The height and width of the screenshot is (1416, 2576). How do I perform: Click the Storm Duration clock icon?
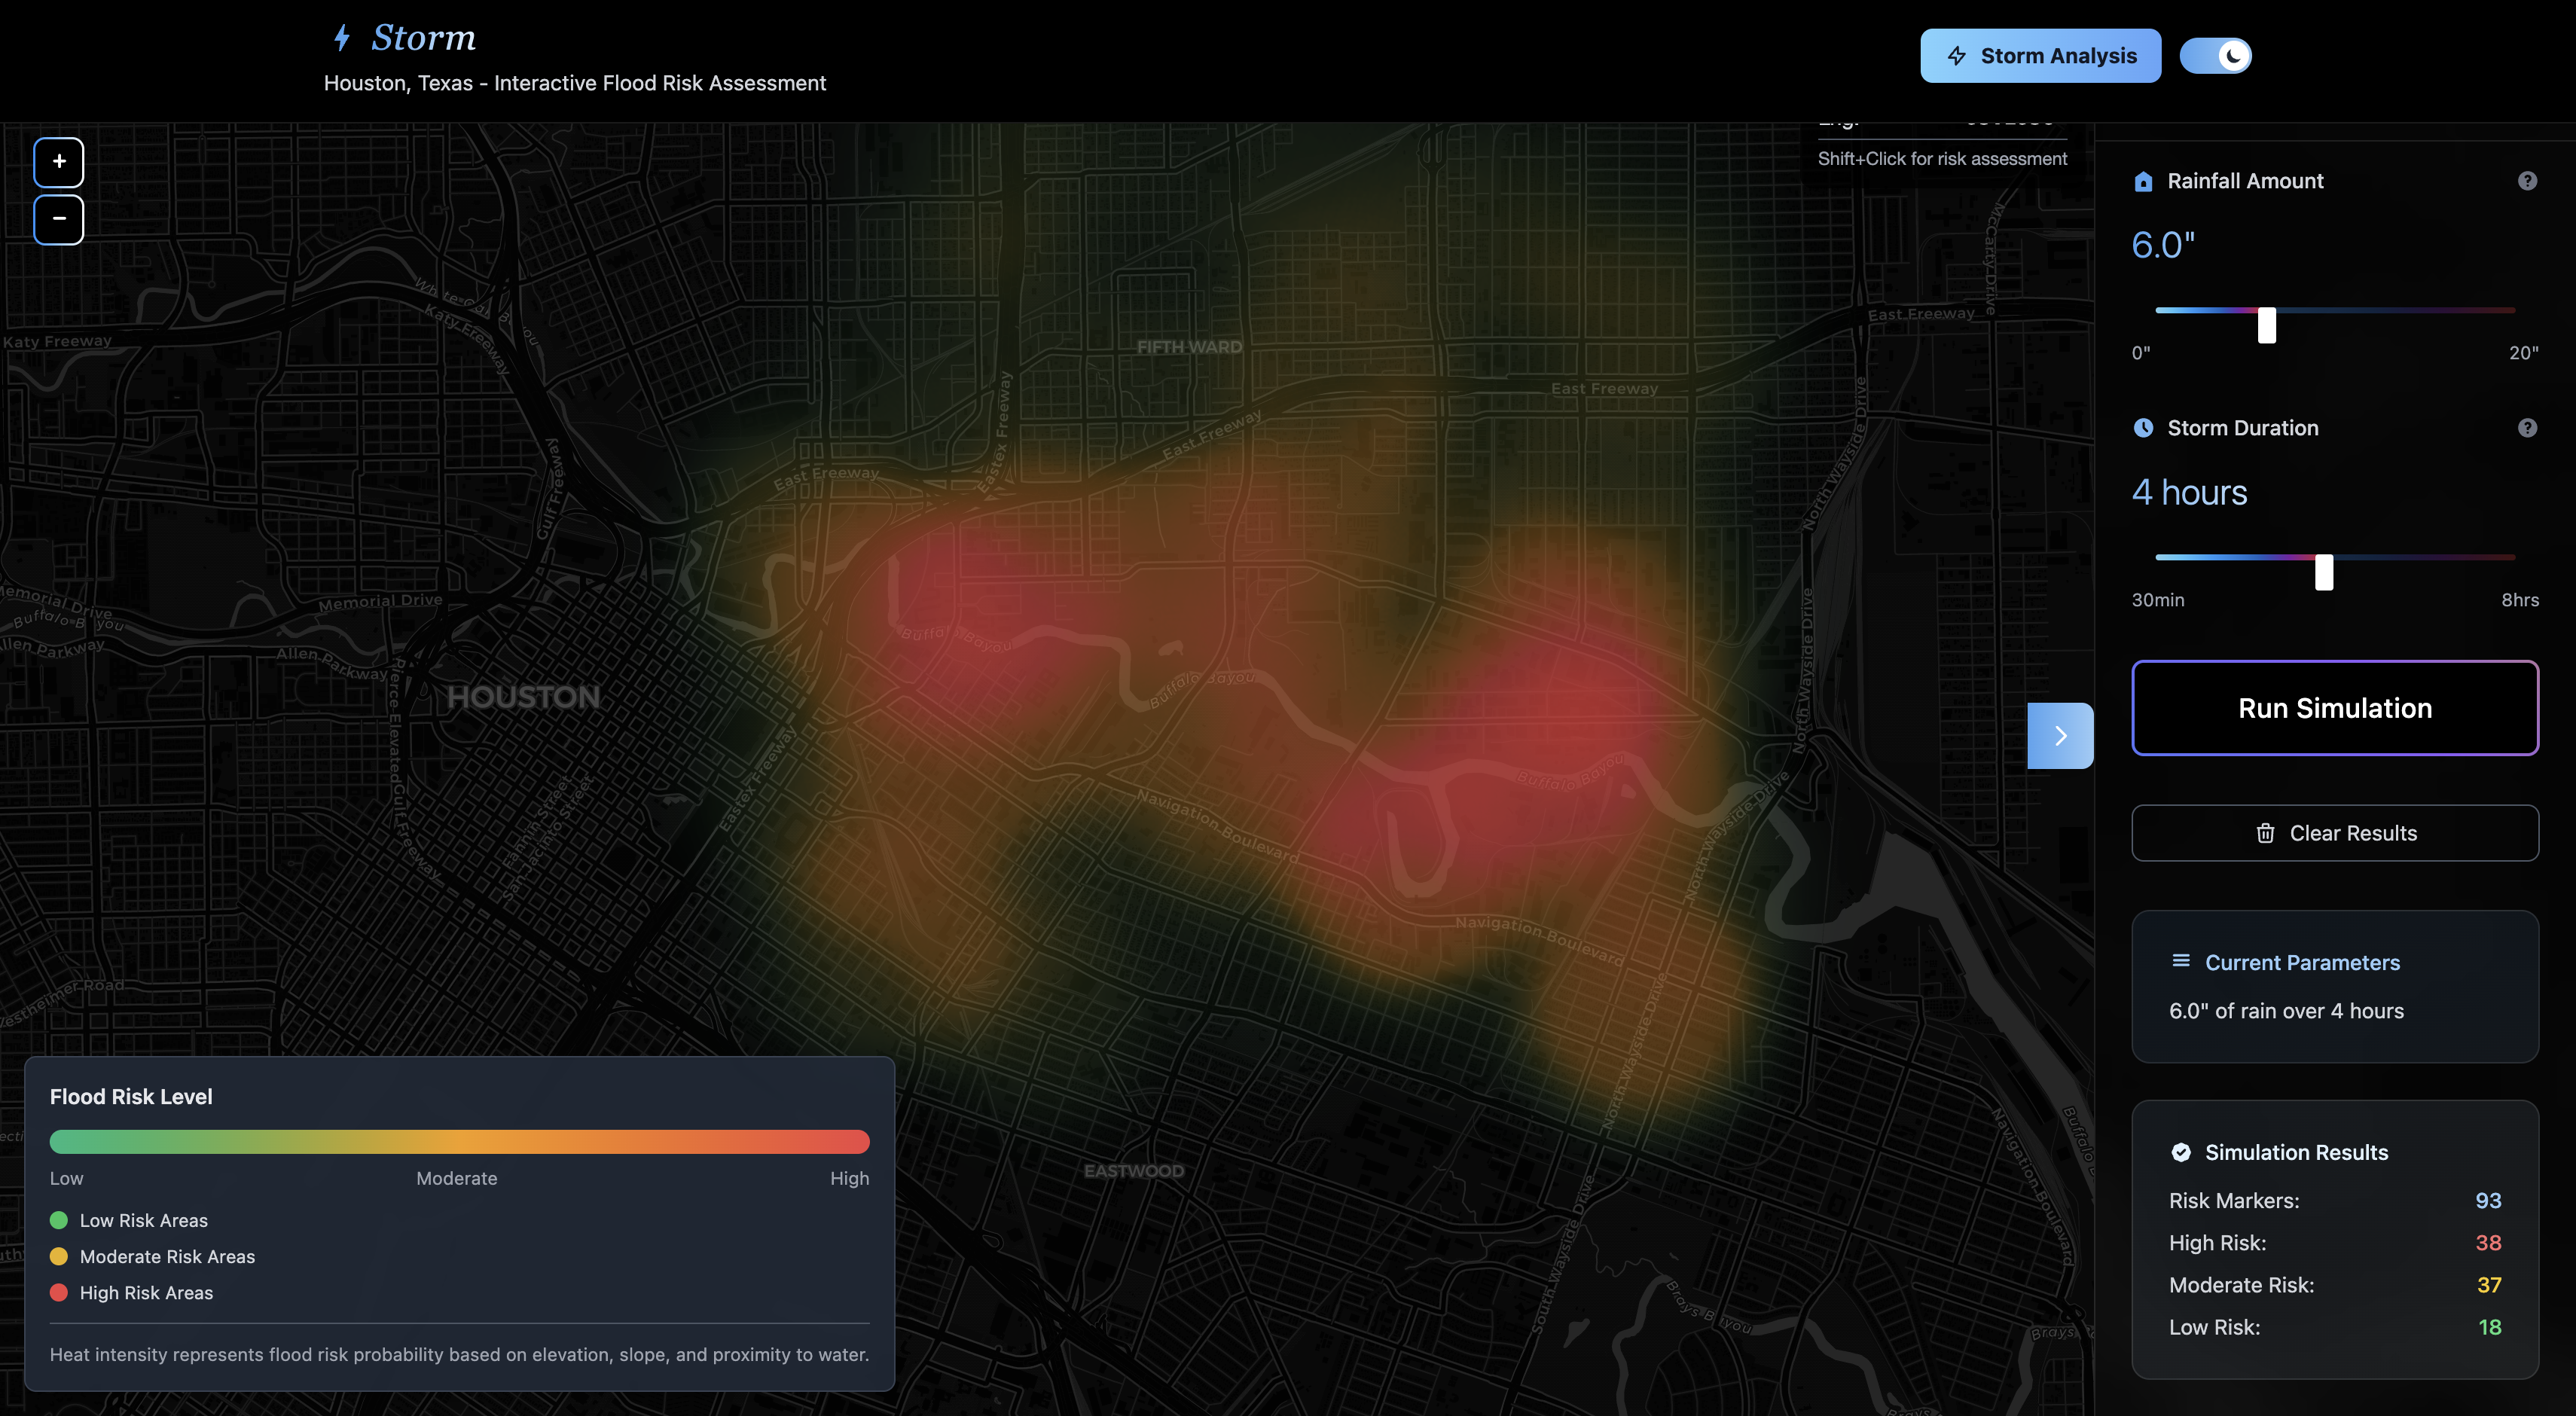[x=2143, y=428]
